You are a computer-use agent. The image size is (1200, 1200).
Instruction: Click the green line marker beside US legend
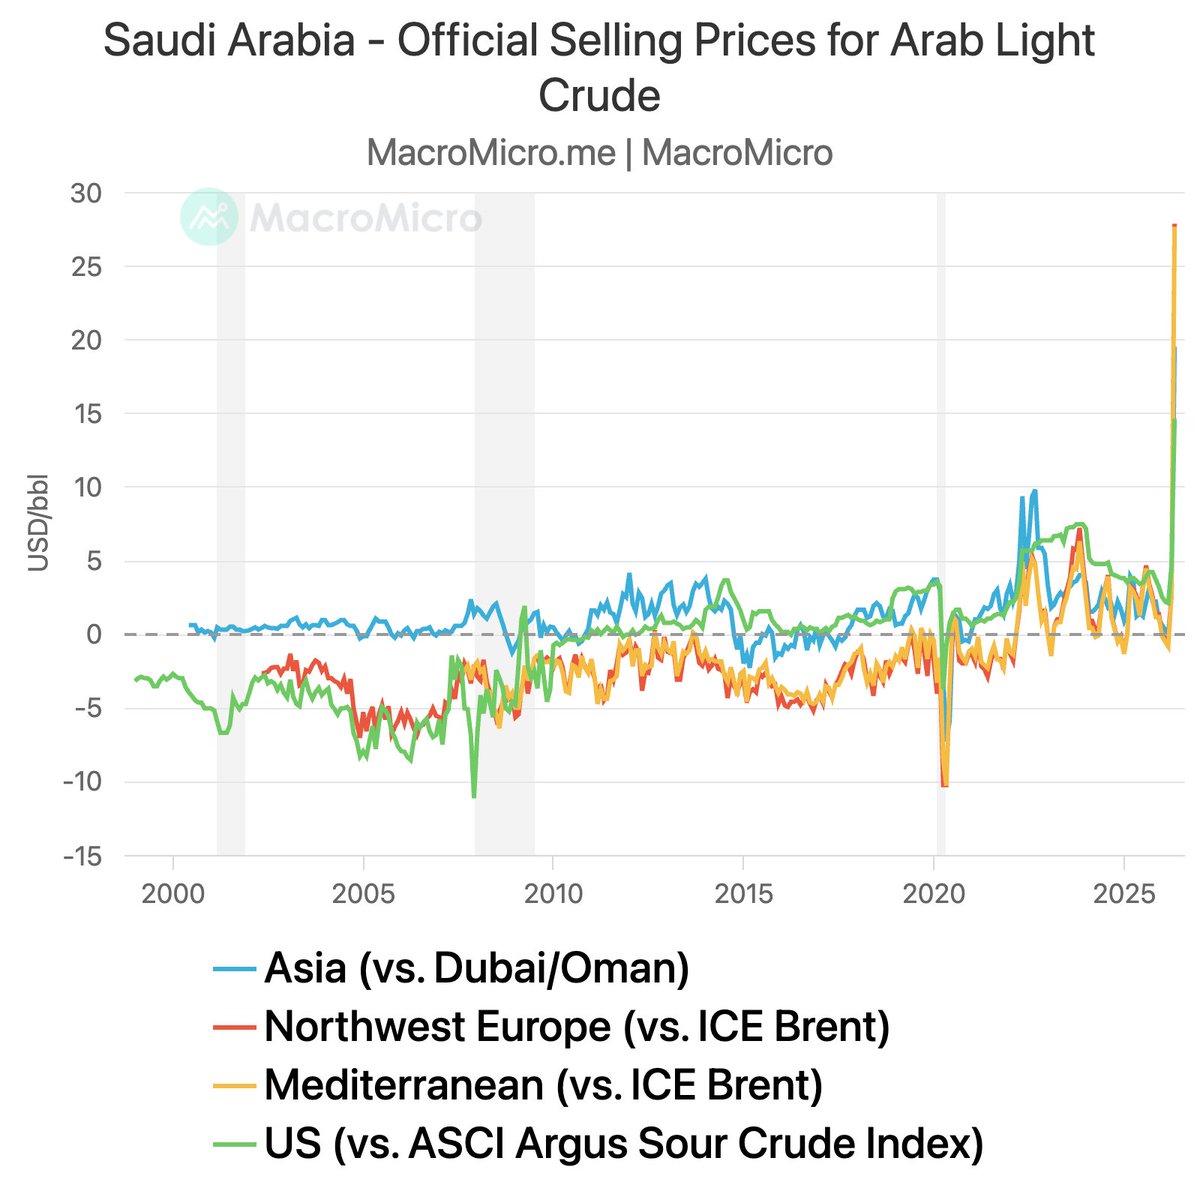pyautogui.click(x=236, y=1144)
